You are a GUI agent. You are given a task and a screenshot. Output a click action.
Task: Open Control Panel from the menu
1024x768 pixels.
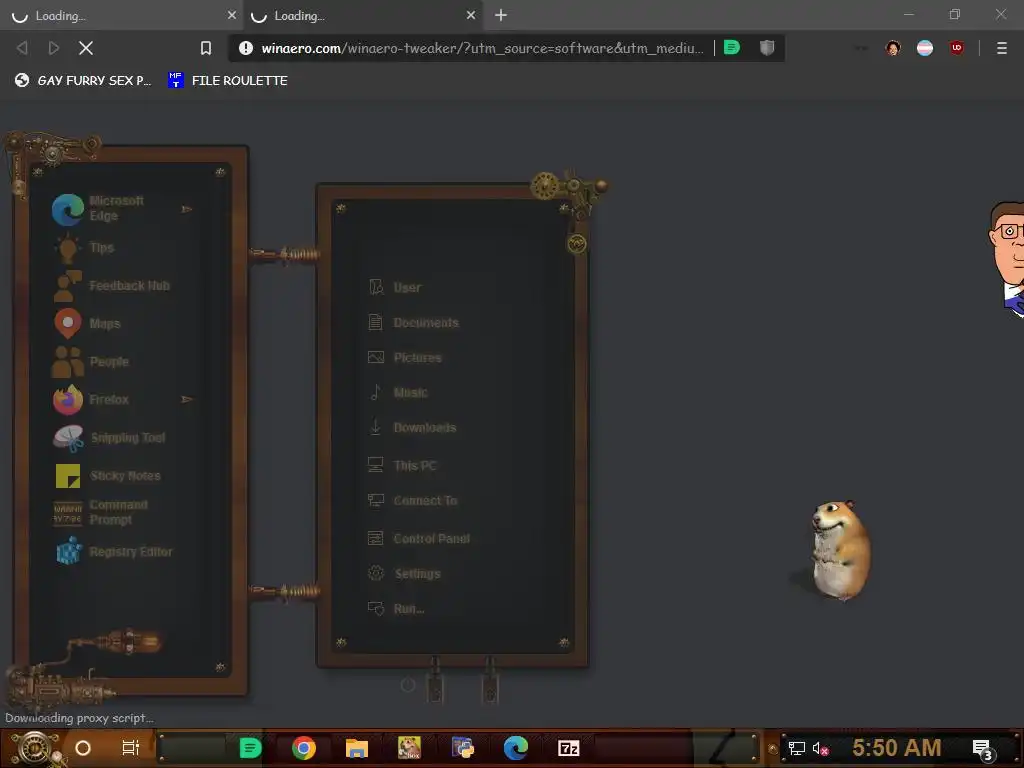click(419, 539)
